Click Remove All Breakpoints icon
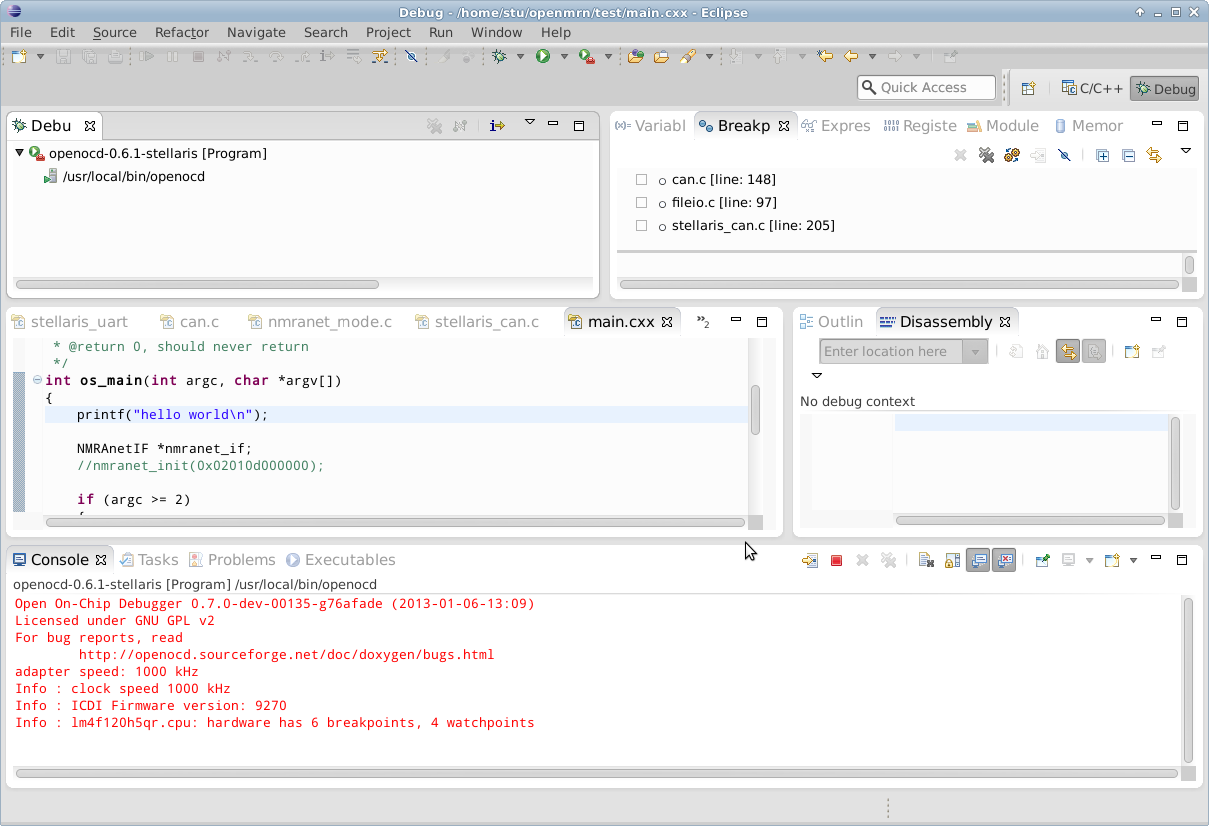1209x826 pixels. point(986,156)
